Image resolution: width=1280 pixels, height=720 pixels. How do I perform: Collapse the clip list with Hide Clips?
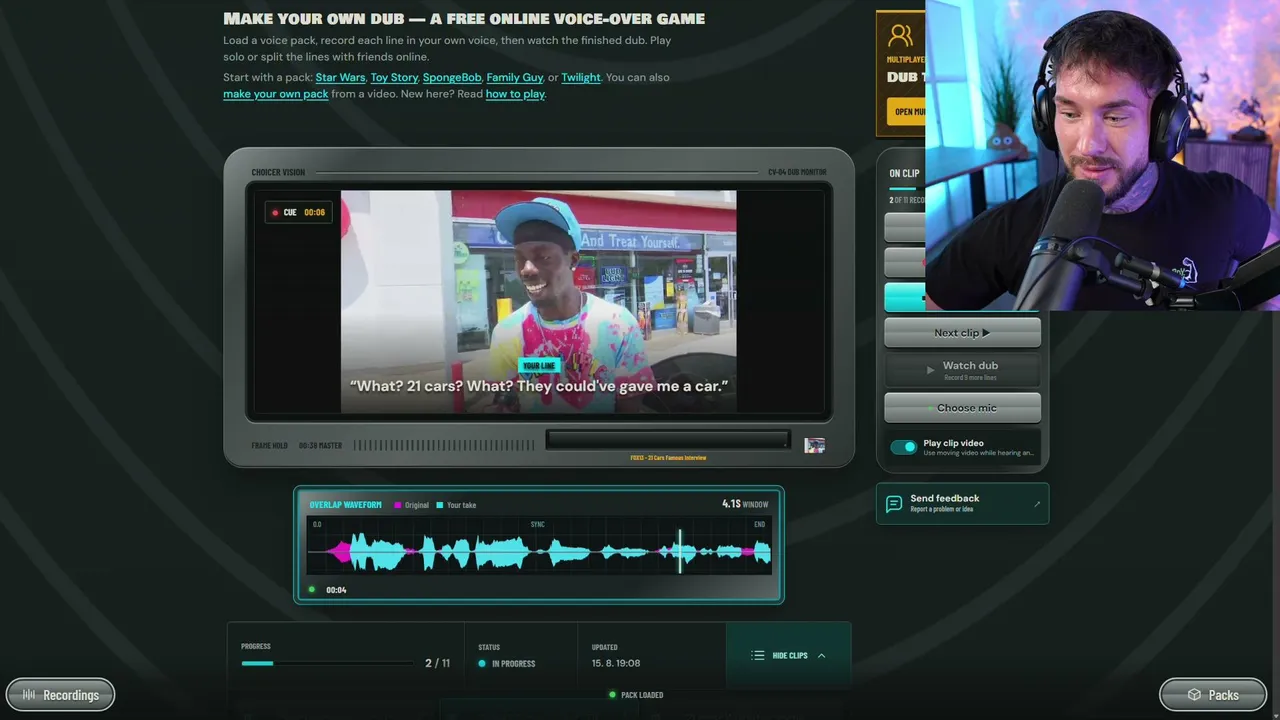click(788, 656)
